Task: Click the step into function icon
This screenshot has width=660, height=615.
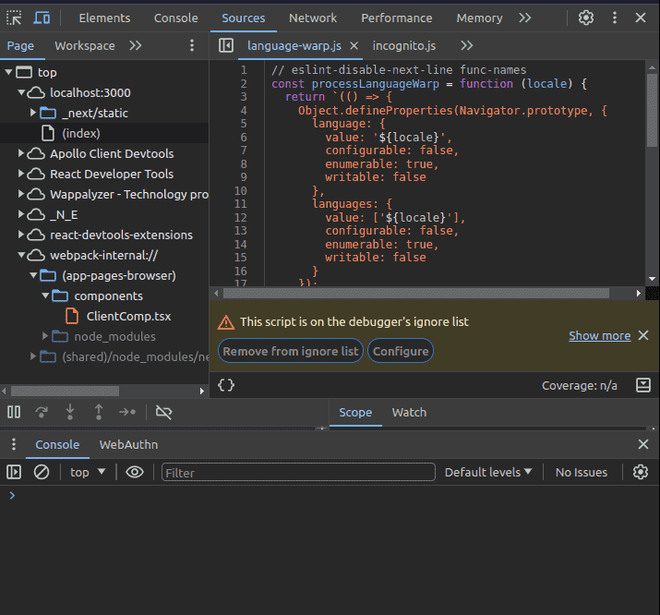Action: click(70, 411)
